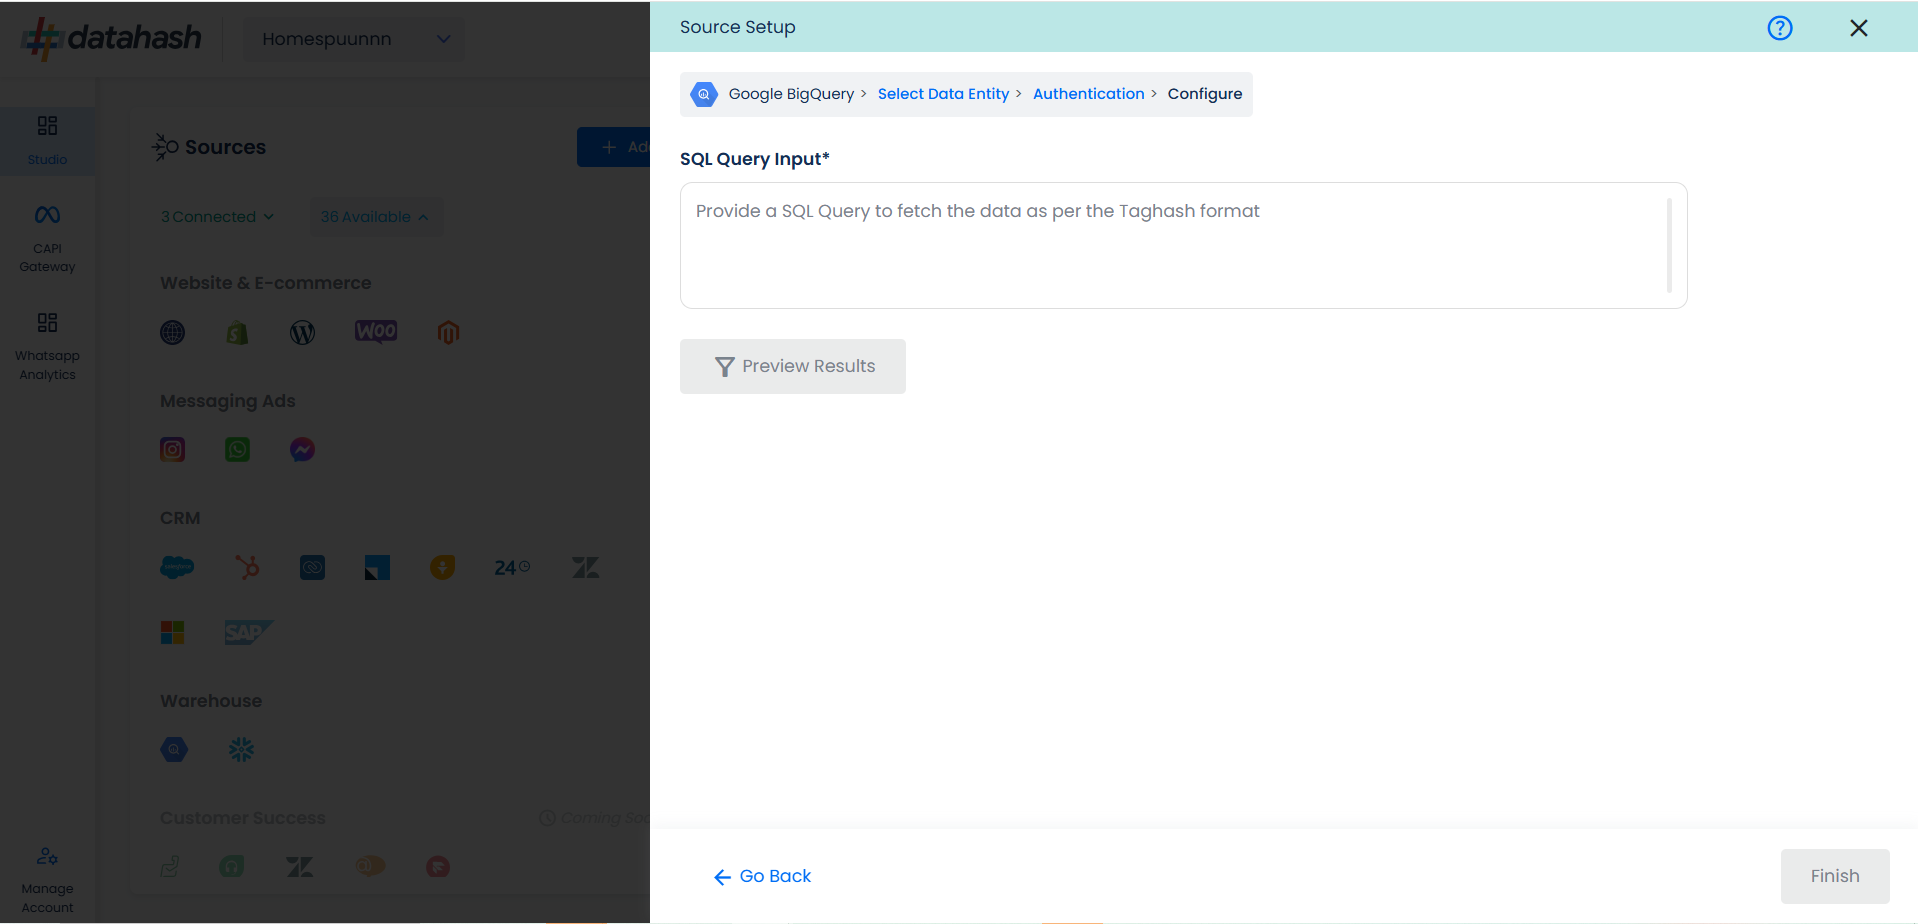Viewport: 1920px width, 924px height.
Task: Click the Add source button
Action: point(614,147)
